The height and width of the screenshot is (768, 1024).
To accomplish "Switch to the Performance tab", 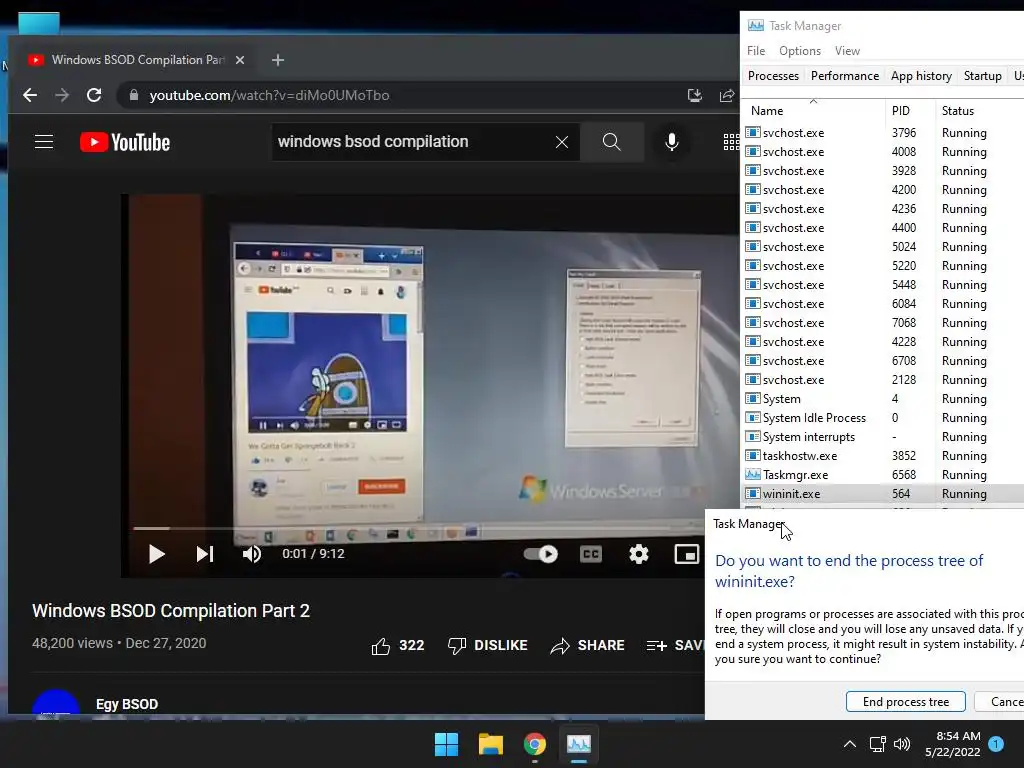I will click(x=844, y=76).
